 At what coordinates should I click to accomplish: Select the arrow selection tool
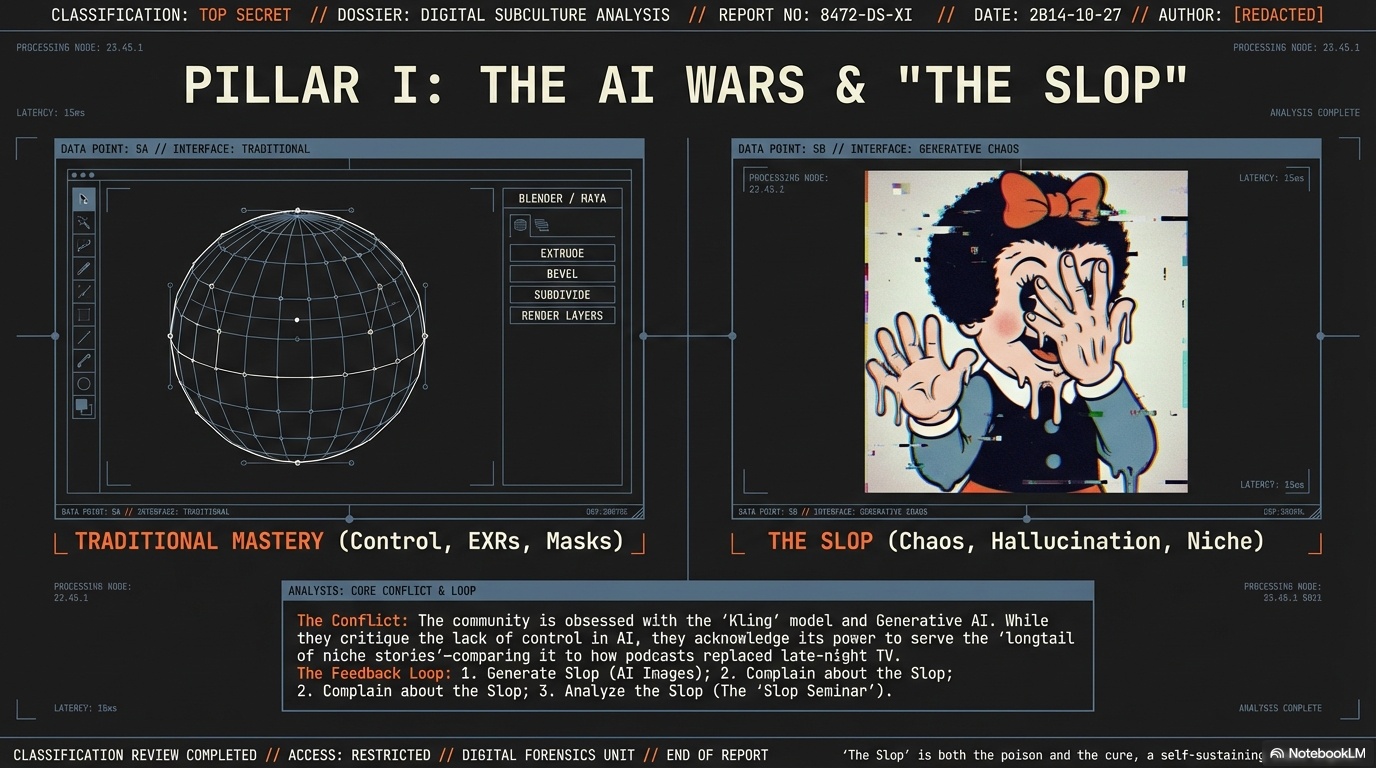click(x=84, y=199)
